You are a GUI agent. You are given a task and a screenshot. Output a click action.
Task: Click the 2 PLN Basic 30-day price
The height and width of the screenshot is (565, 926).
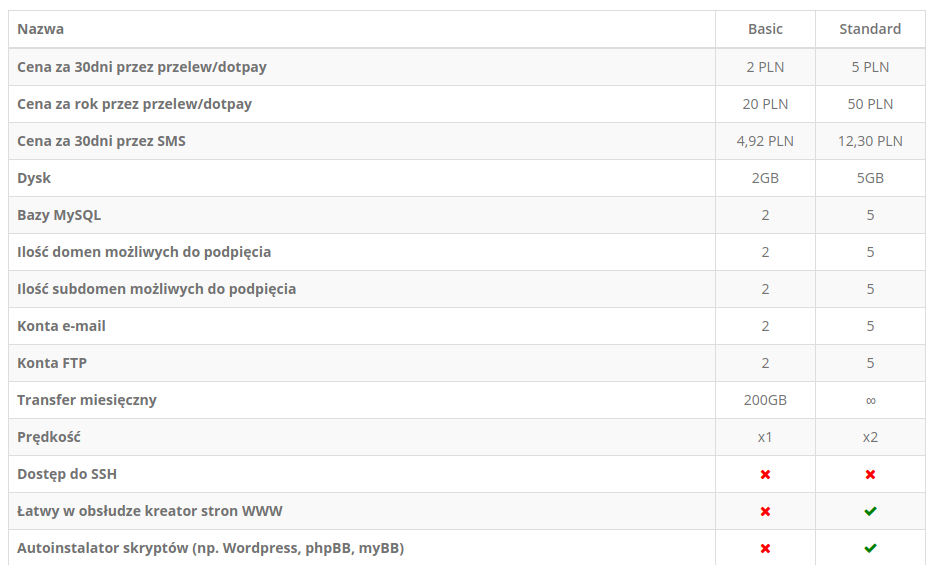(765, 67)
